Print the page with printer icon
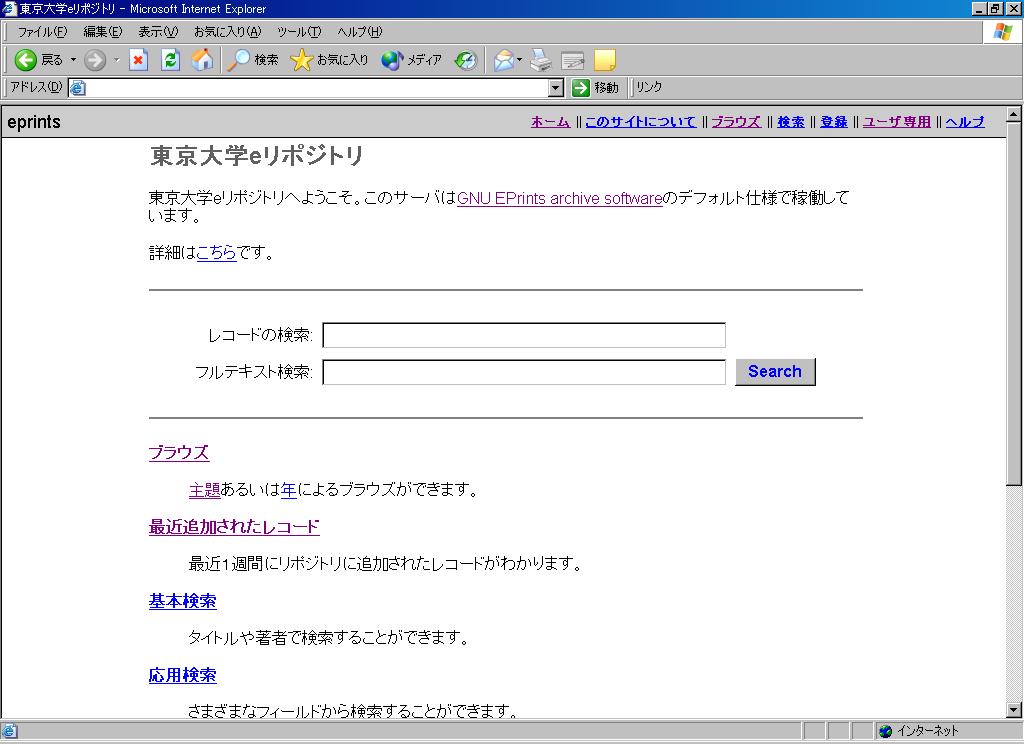 (x=540, y=60)
